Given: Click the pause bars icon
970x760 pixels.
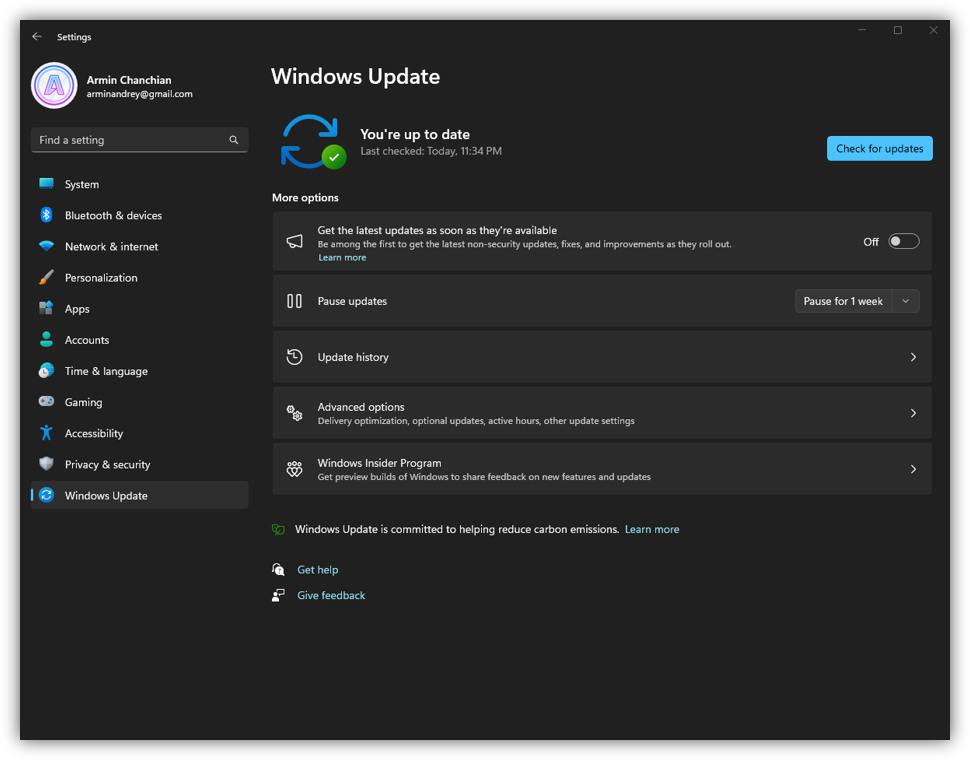Looking at the screenshot, I should click(x=294, y=301).
